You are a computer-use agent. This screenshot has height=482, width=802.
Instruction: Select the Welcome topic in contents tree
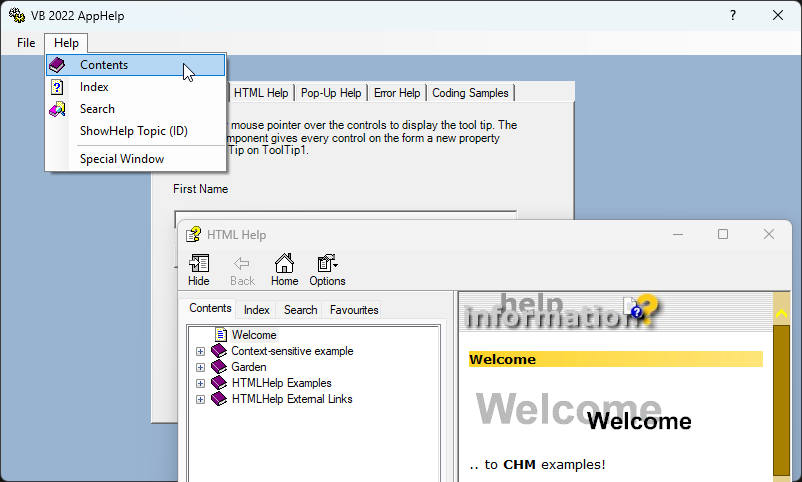point(254,335)
